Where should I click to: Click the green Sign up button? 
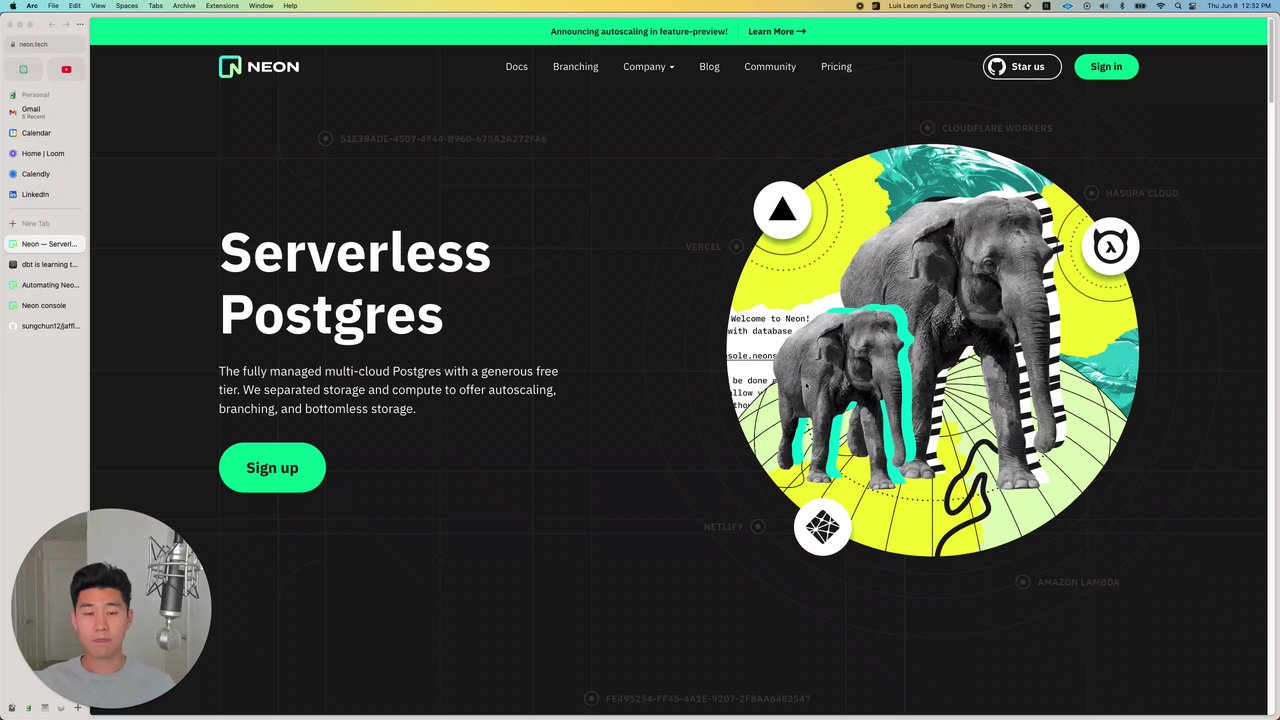tap(272, 468)
